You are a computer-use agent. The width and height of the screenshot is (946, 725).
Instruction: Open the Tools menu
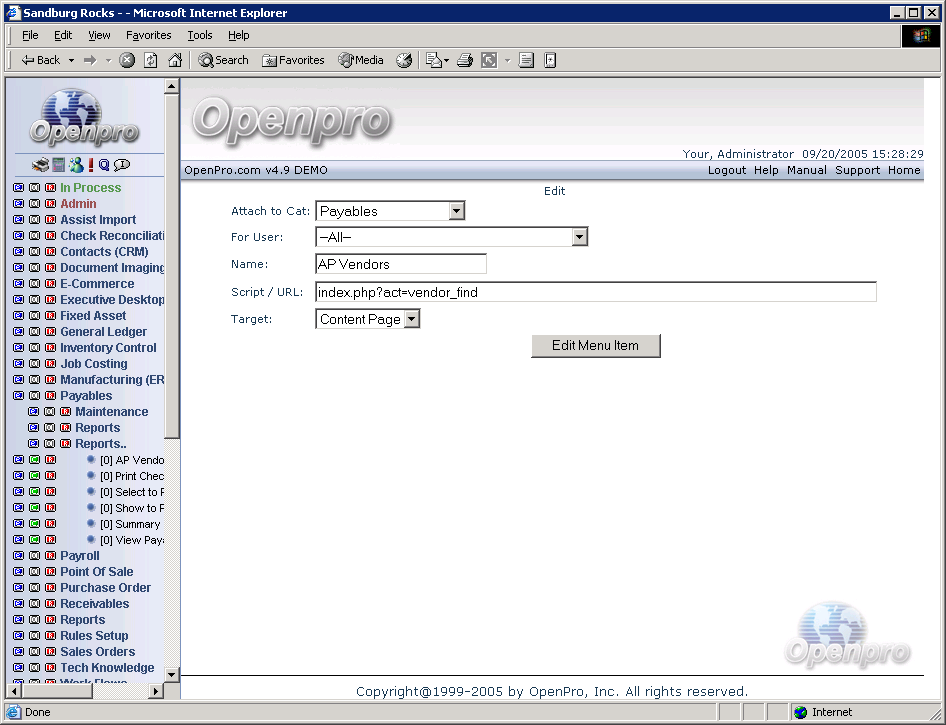pos(200,35)
